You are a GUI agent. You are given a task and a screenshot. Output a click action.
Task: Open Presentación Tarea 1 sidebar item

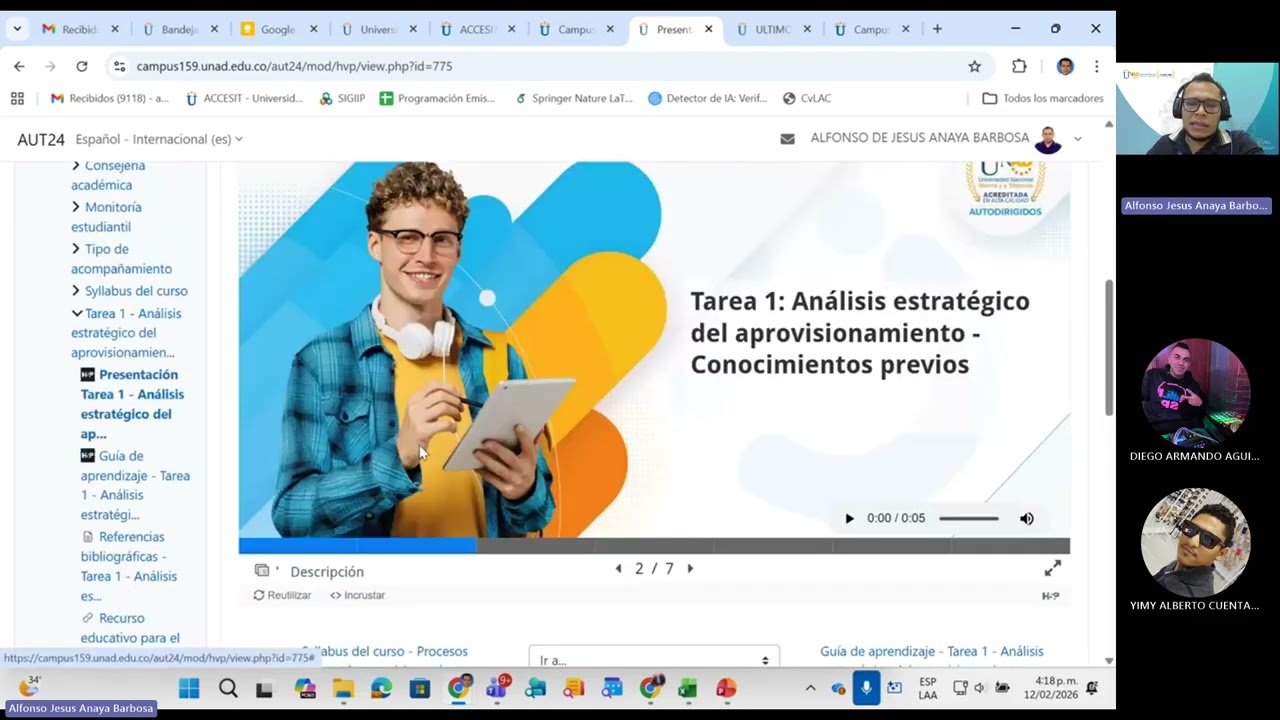(x=132, y=404)
